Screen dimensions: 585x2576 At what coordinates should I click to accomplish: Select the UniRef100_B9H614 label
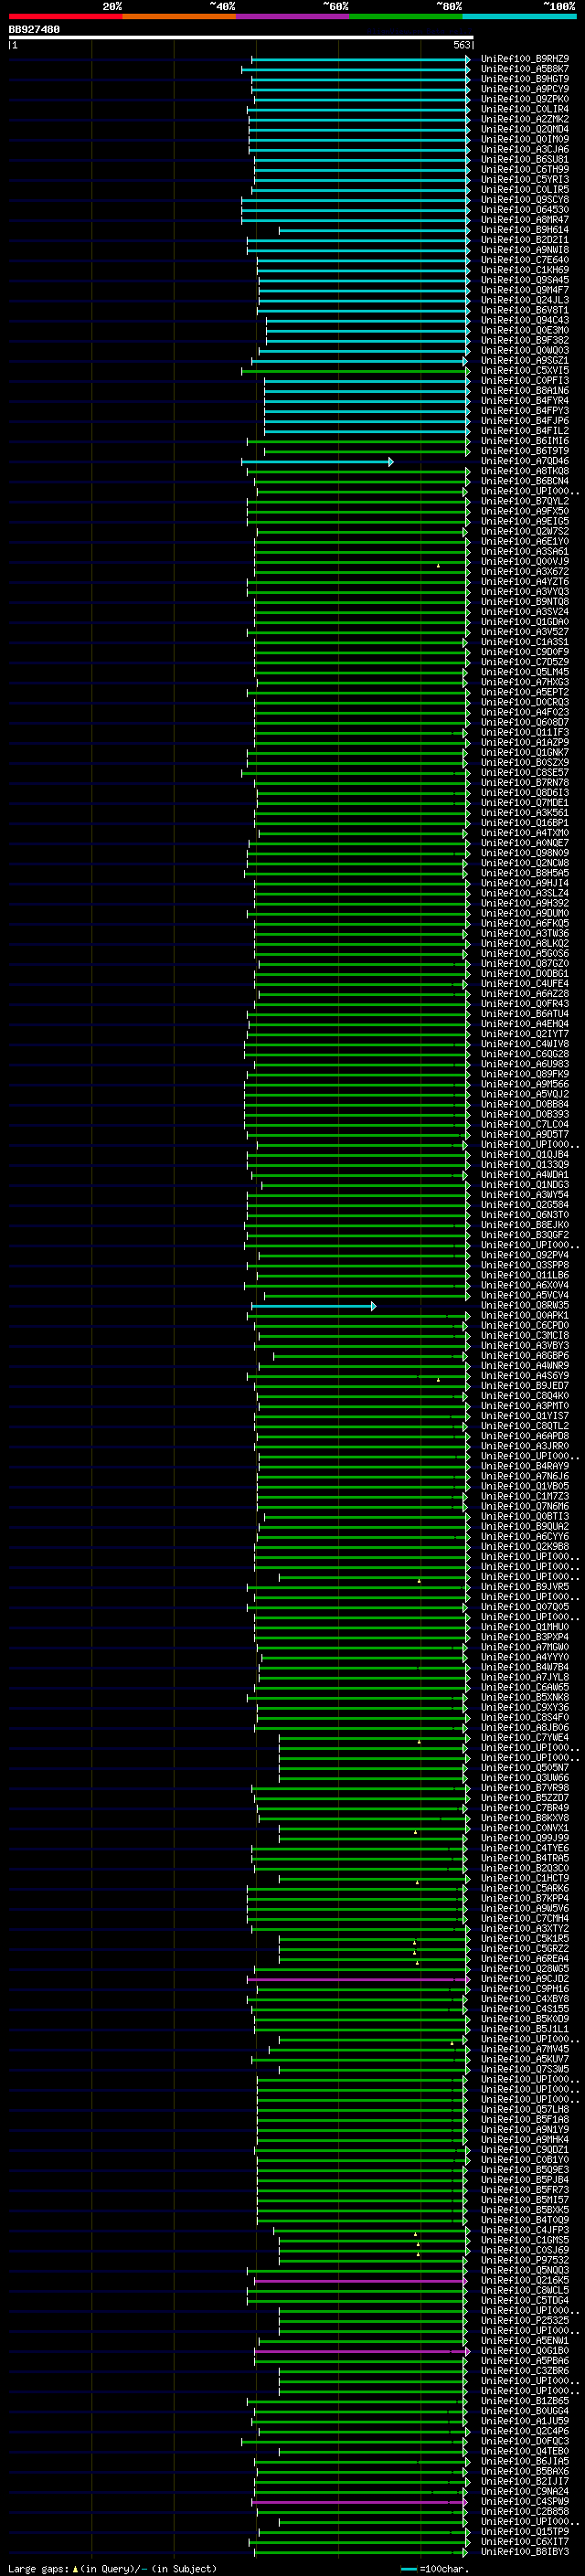525,230
